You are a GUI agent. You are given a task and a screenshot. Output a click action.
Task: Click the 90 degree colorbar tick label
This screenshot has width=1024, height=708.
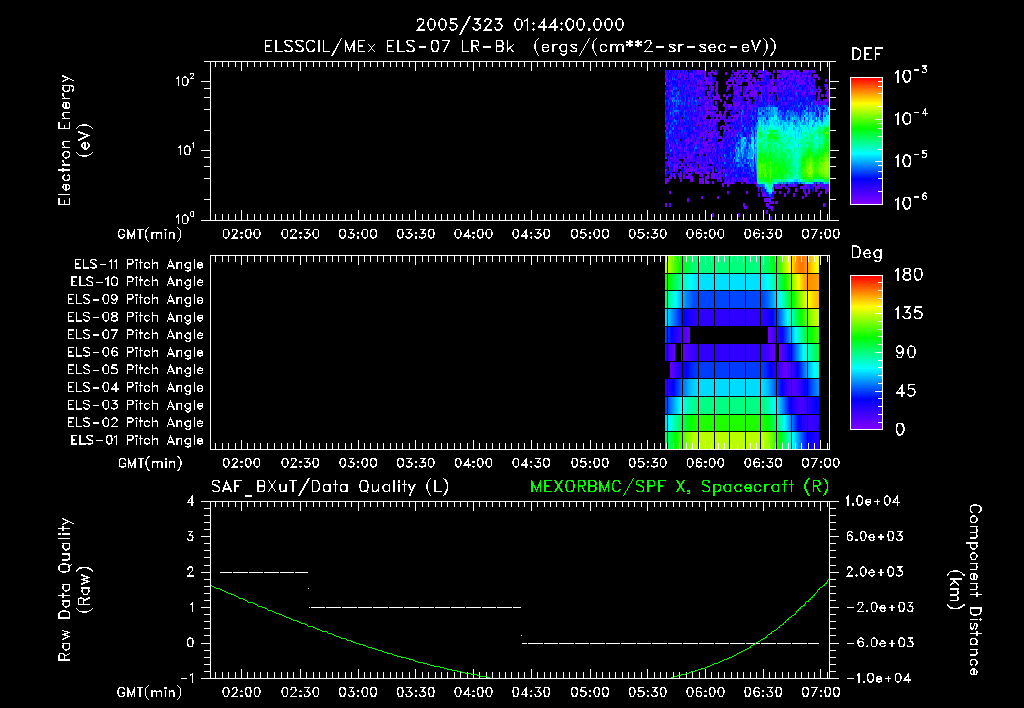pyautogui.click(x=906, y=352)
